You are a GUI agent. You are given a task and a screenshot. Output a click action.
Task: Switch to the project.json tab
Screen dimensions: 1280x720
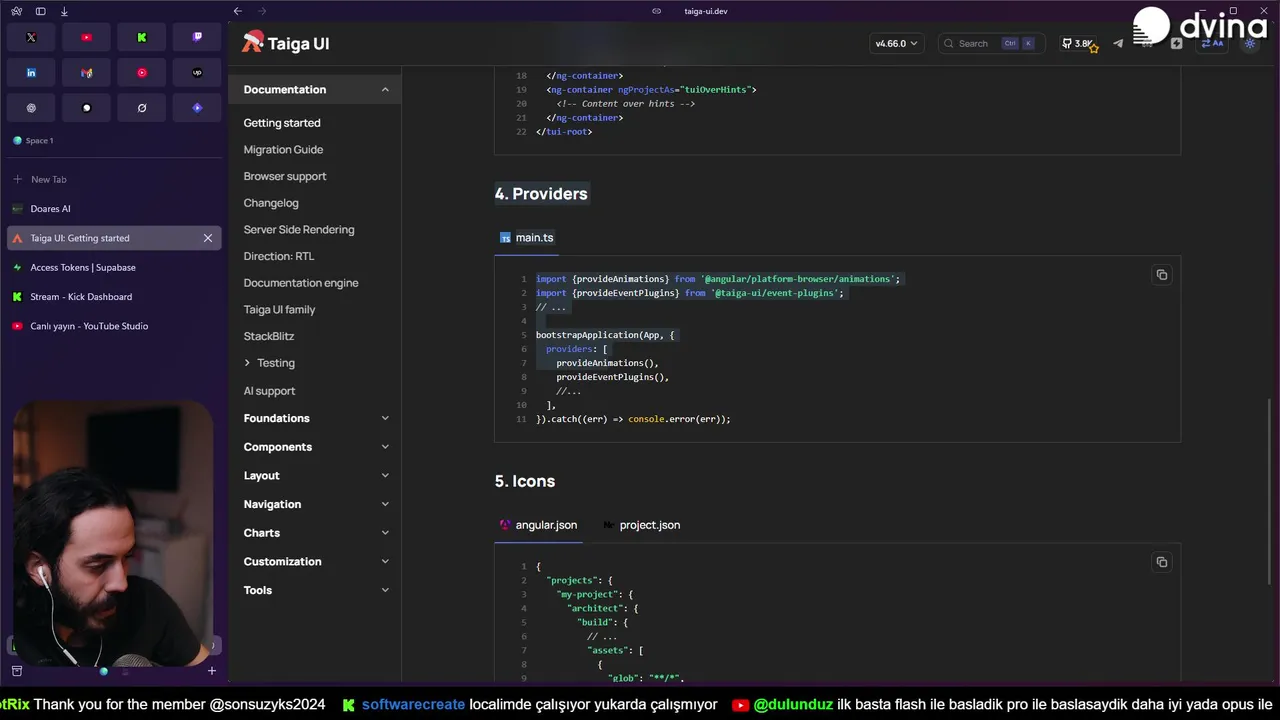click(641, 525)
